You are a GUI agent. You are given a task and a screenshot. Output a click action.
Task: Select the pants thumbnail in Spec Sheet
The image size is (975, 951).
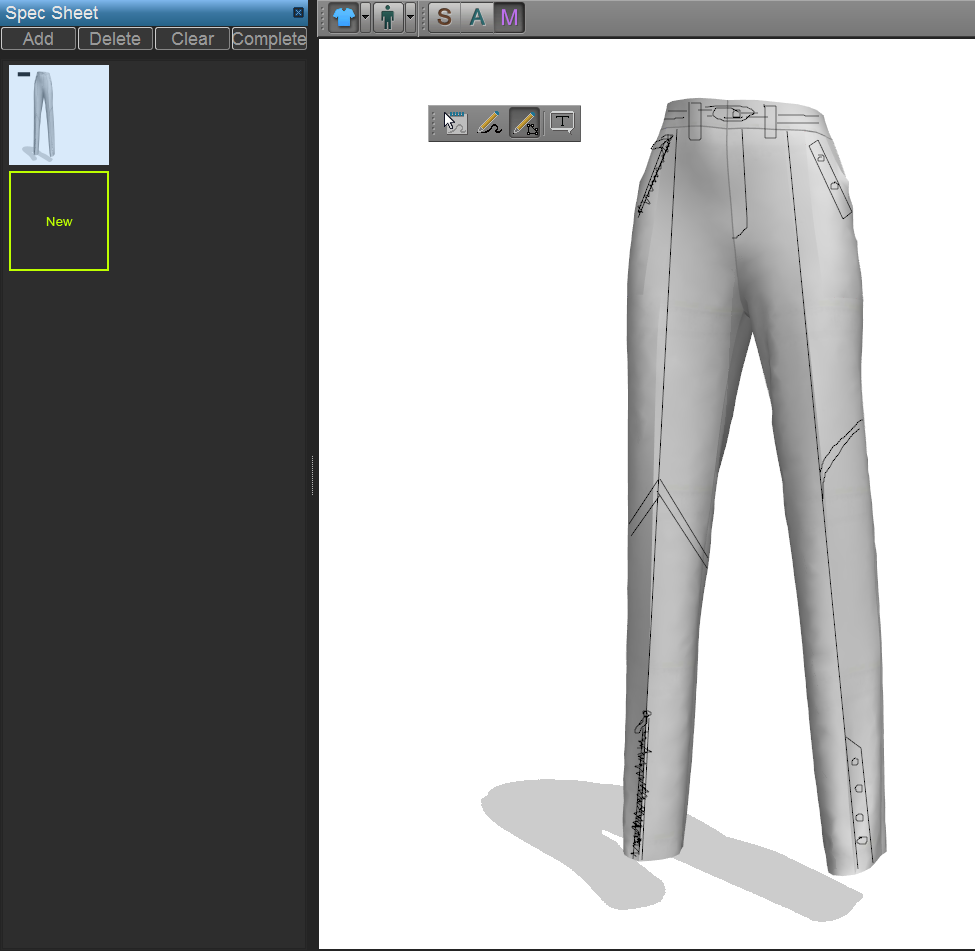59,115
